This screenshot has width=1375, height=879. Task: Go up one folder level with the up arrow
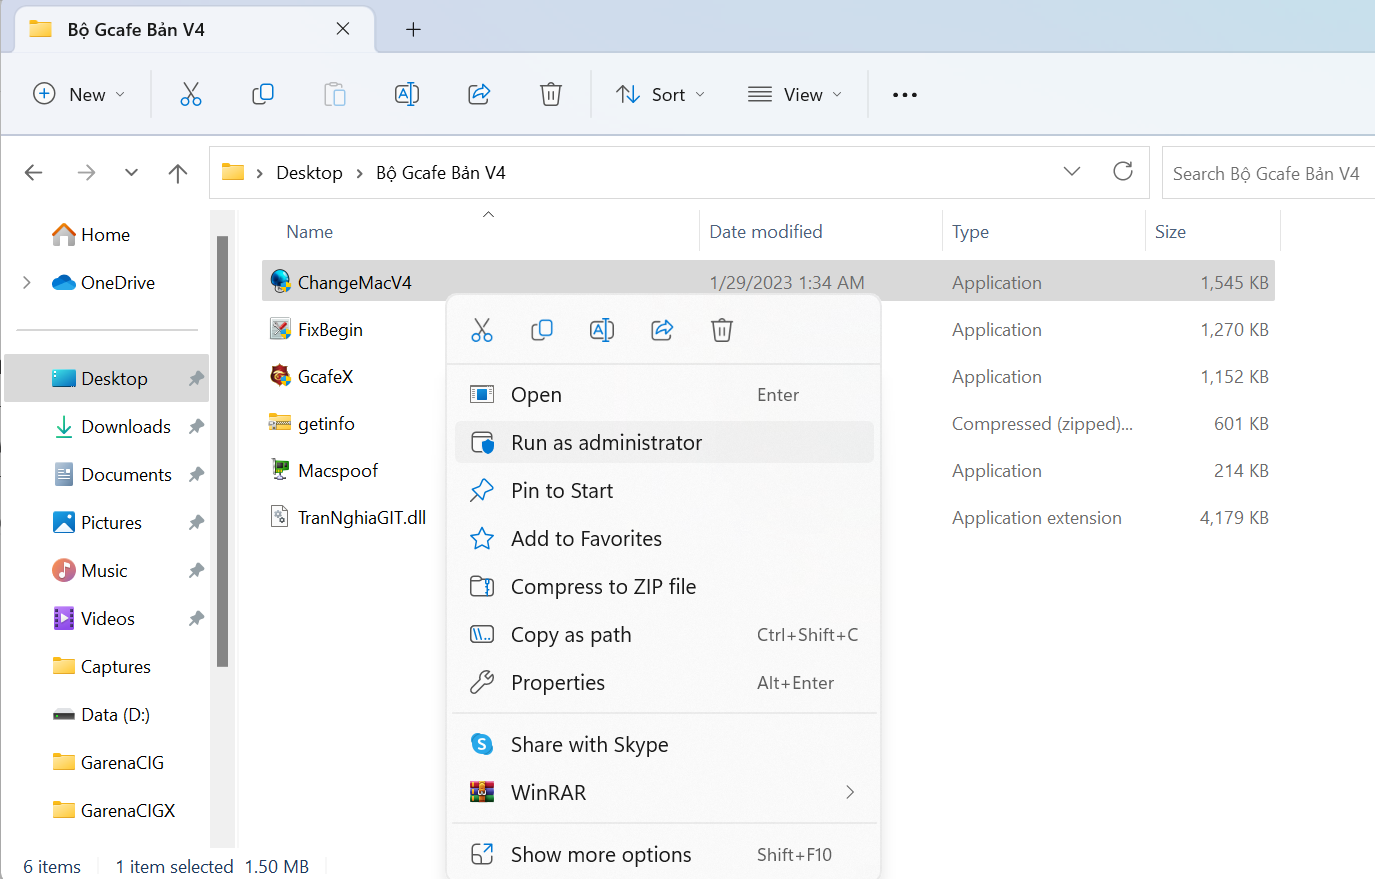click(x=178, y=173)
